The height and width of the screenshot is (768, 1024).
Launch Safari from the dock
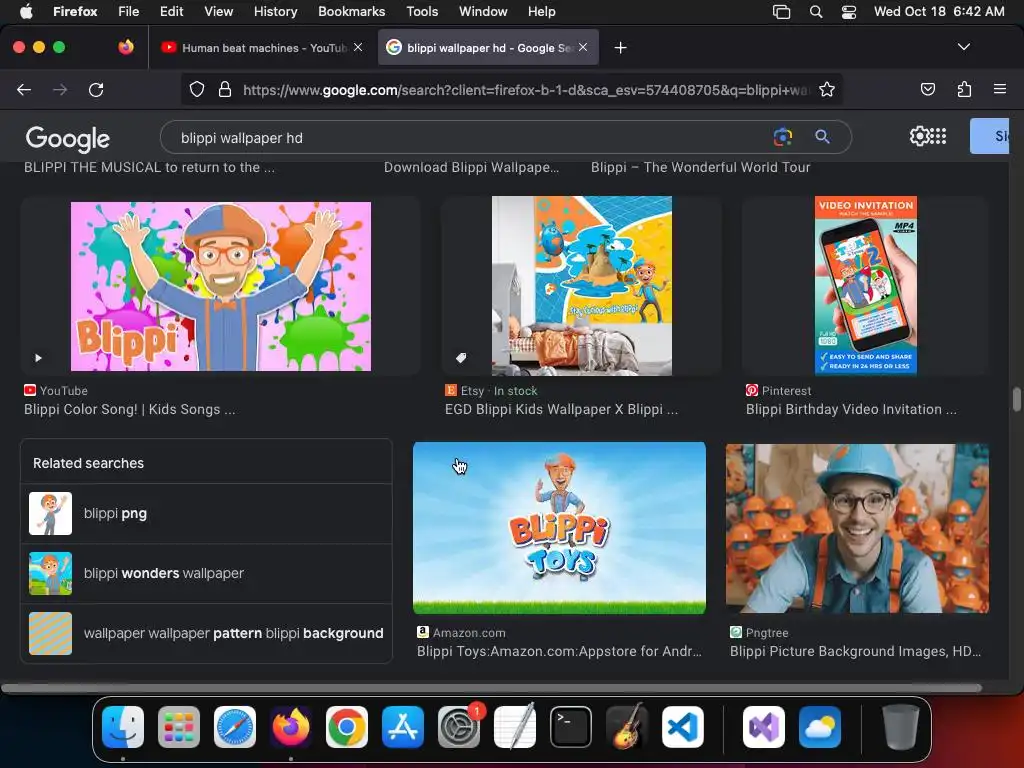(x=234, y=727)
